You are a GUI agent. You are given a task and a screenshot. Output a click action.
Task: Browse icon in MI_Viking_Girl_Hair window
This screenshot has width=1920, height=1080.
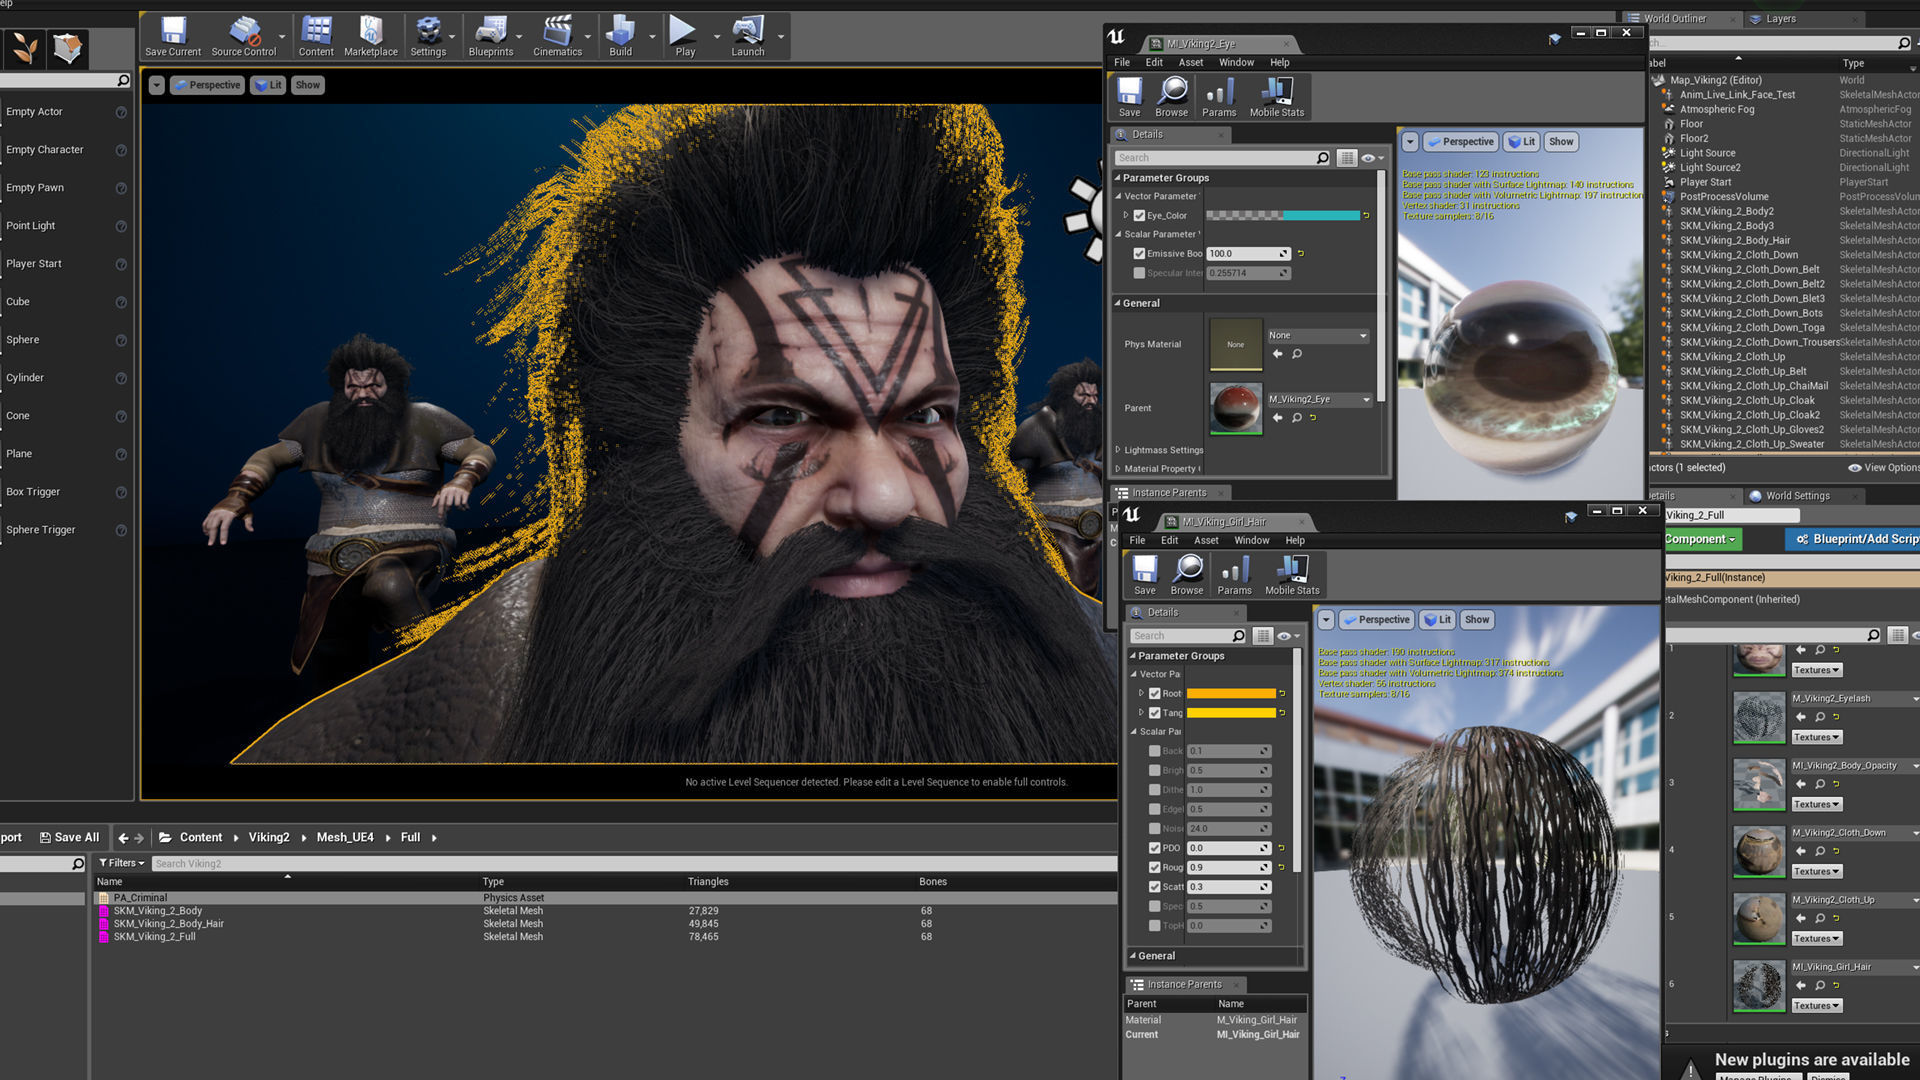pyautogui.click(x=1187, y=575)
